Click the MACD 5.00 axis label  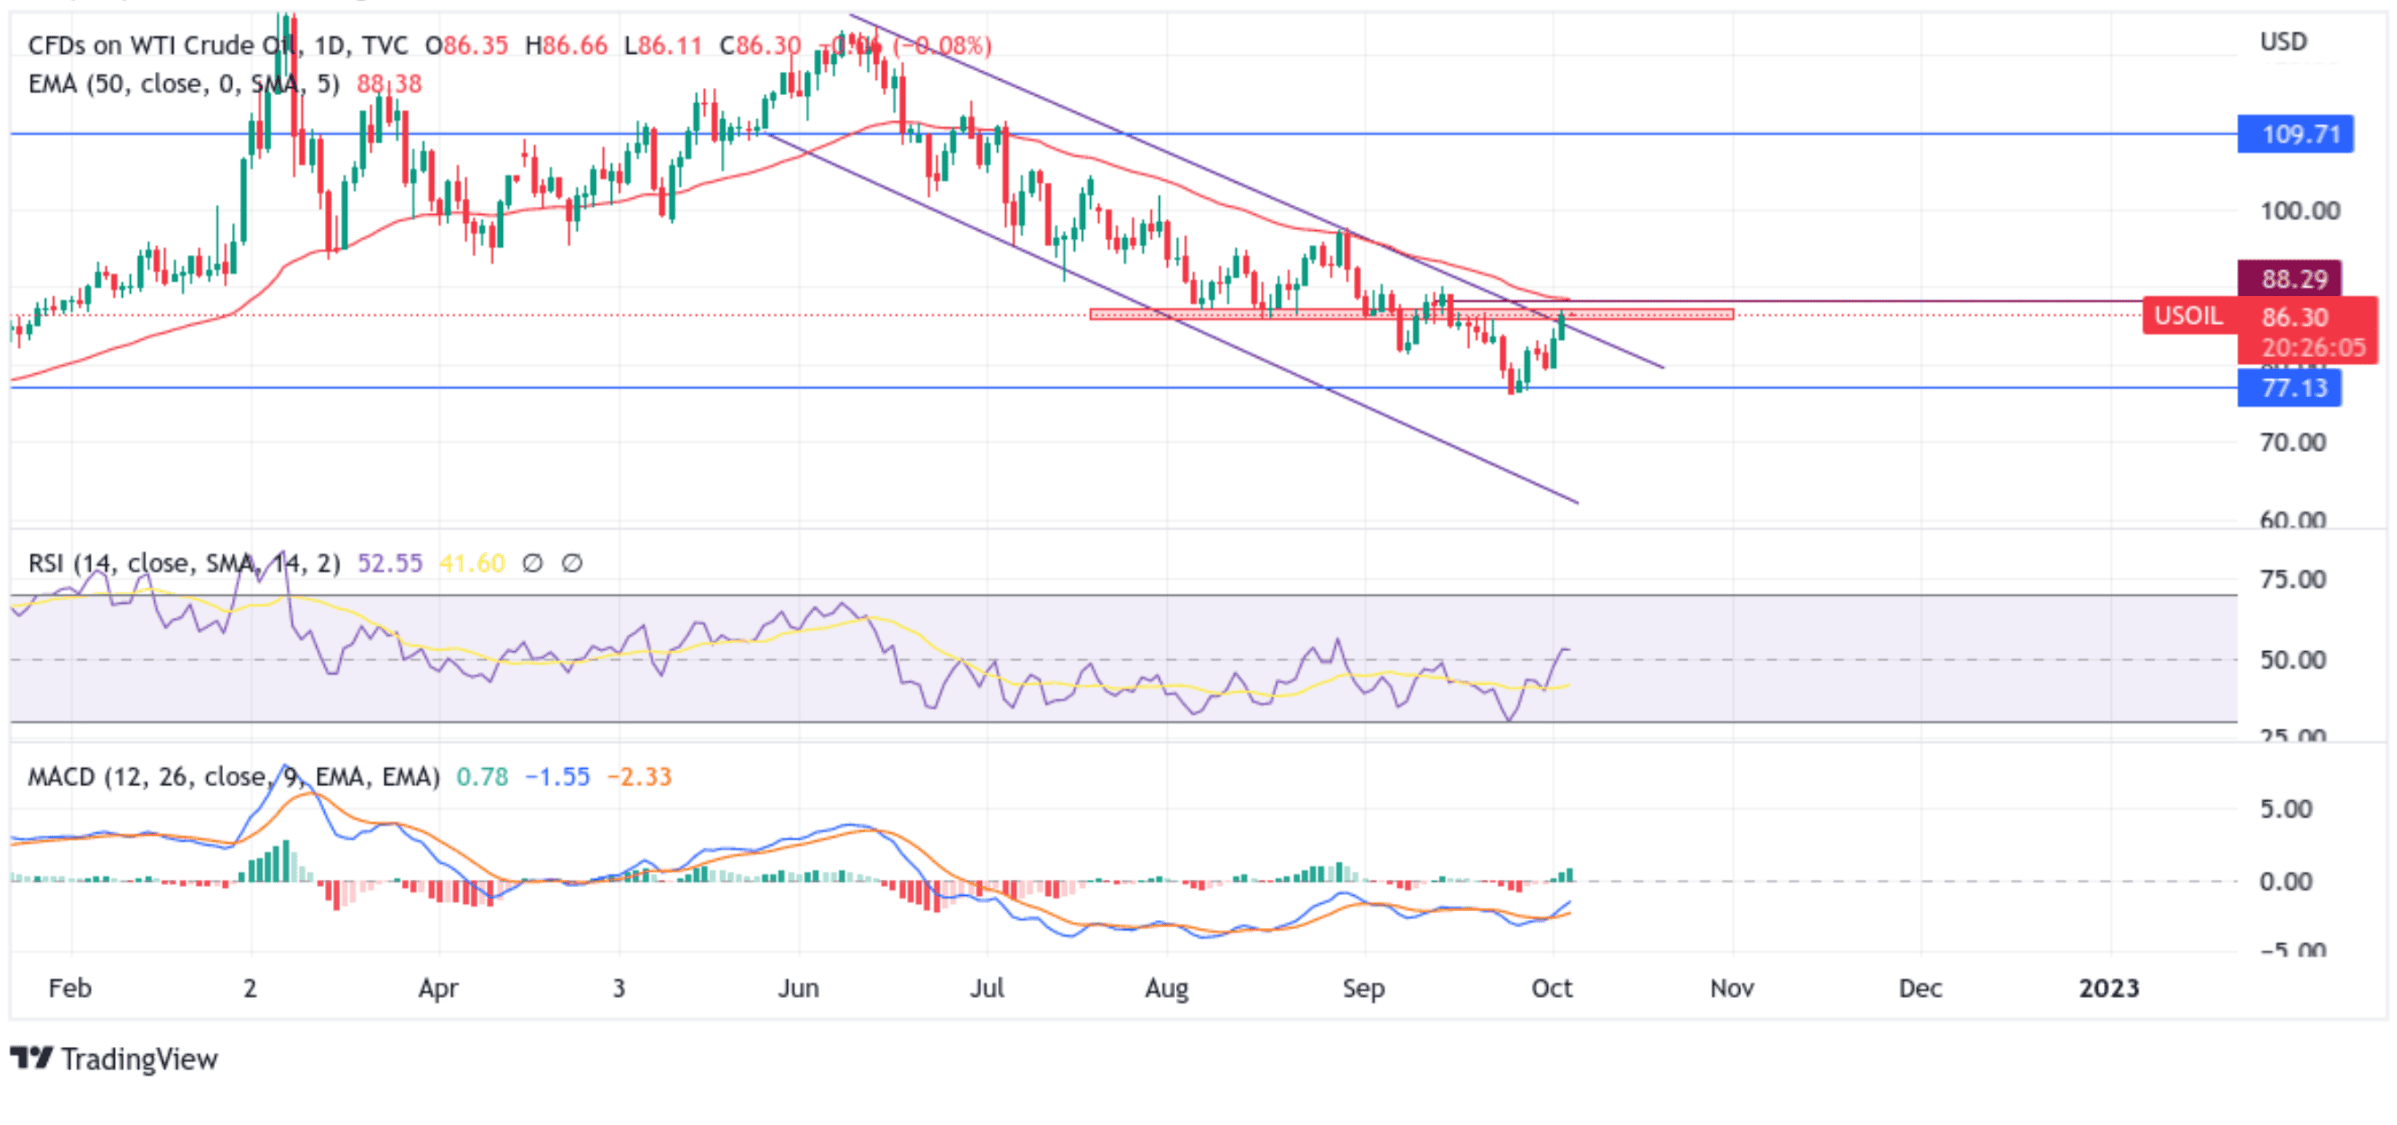2286,809
